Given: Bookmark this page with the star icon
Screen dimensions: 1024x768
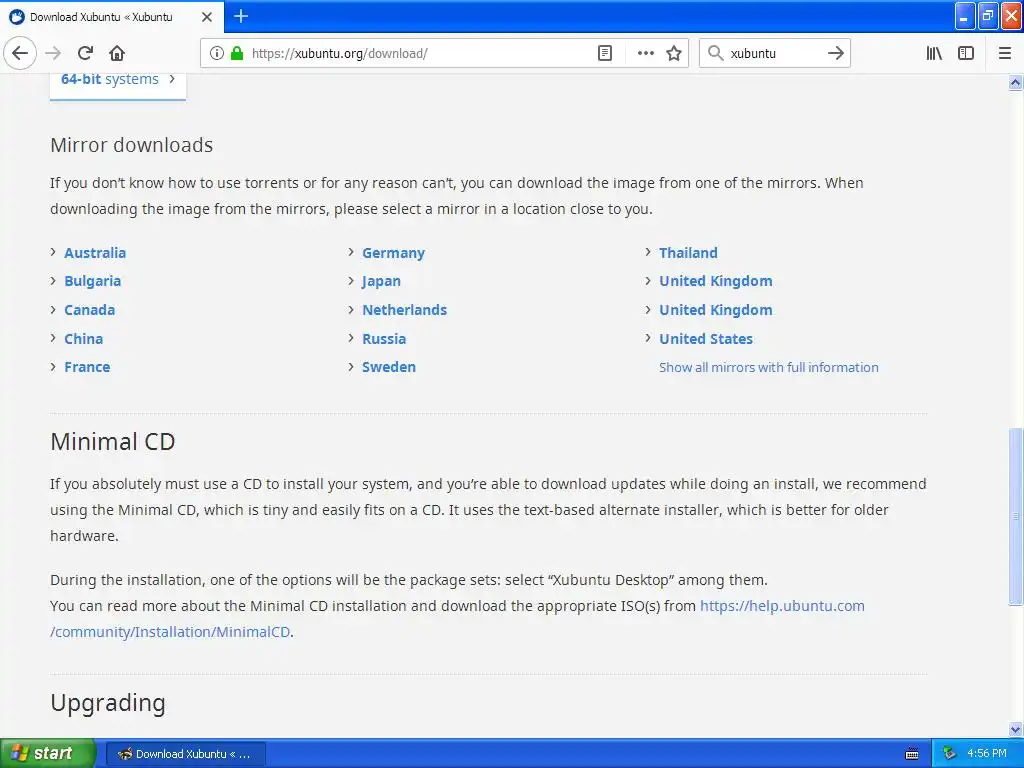Looking at the screenshot, I should [x=674, y=53].
